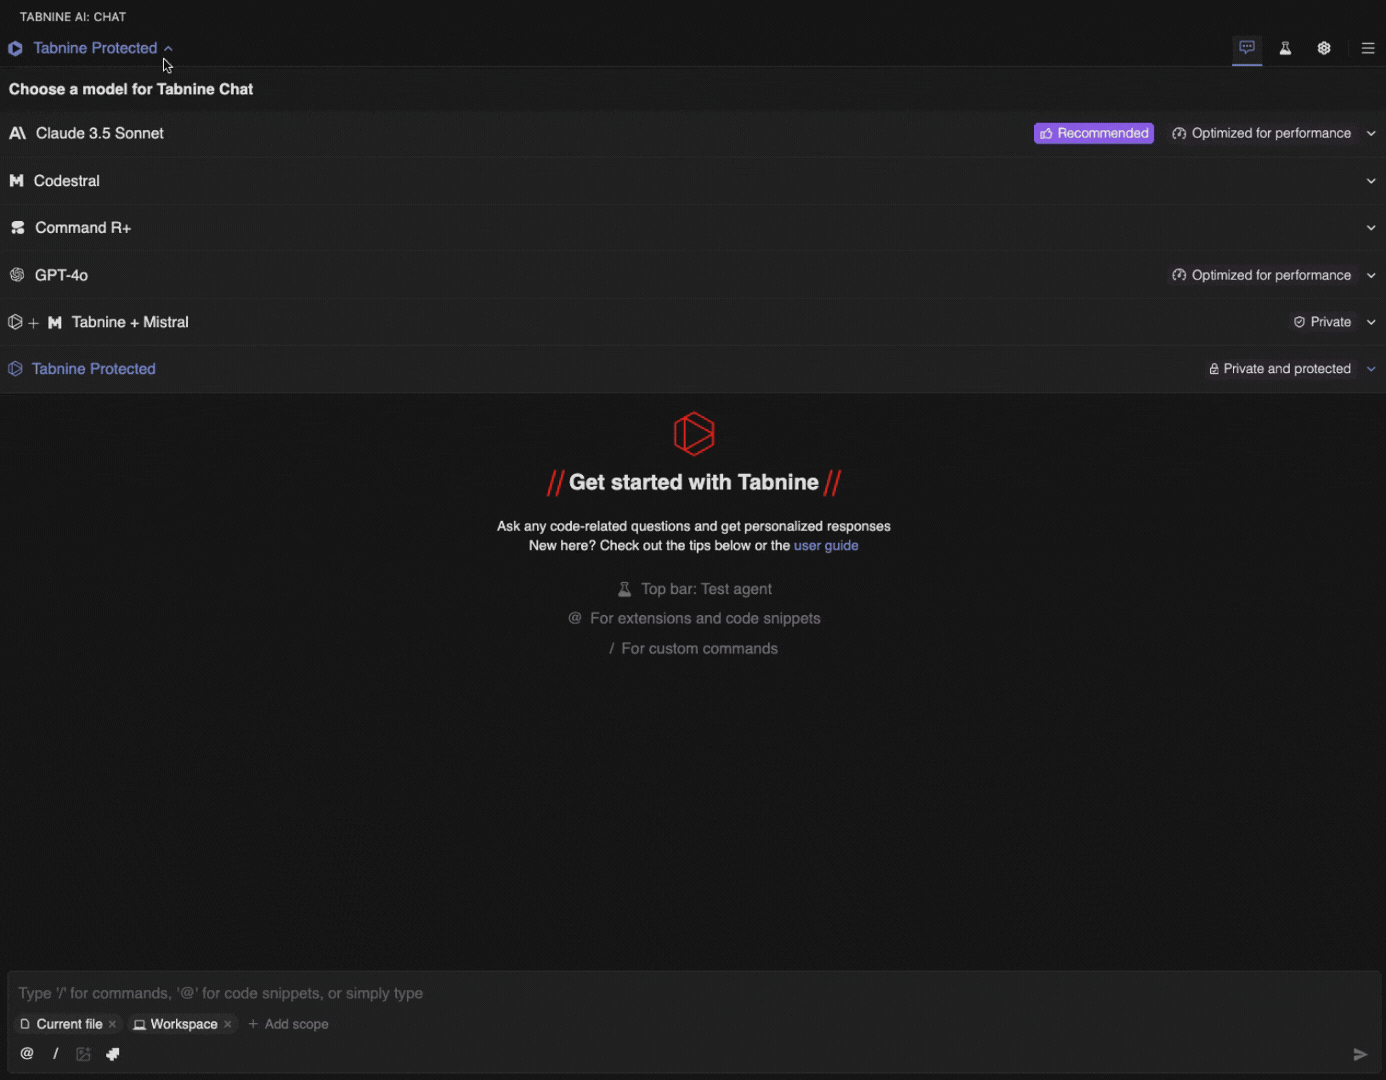Click the Add scope button
Viewport: 1386px width, 1080px height.
288,1024
